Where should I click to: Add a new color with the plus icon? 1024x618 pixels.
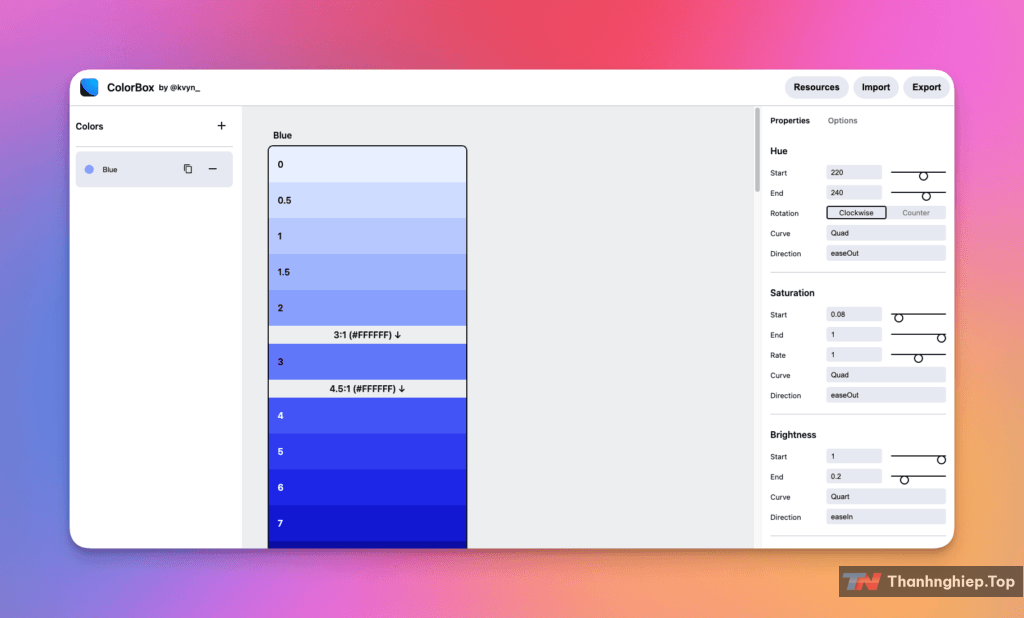point(221,125)
